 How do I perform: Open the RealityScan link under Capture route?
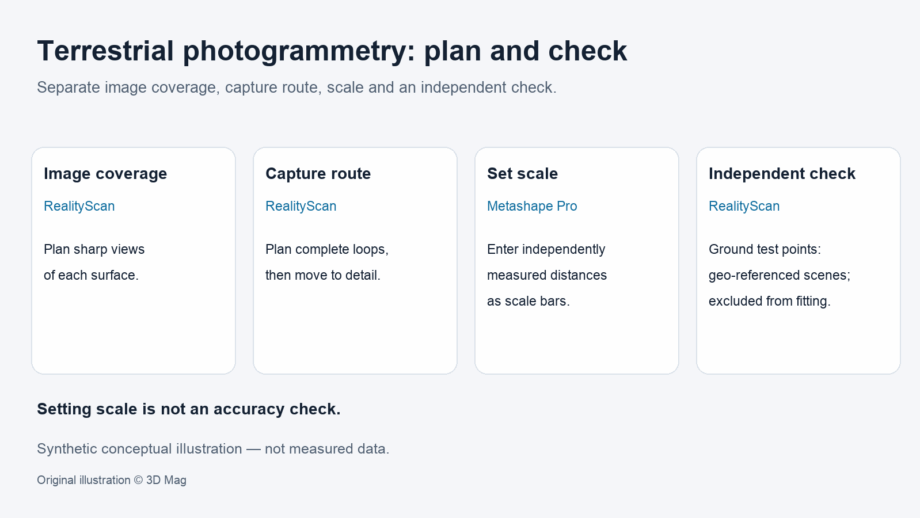tap(301, 206)
